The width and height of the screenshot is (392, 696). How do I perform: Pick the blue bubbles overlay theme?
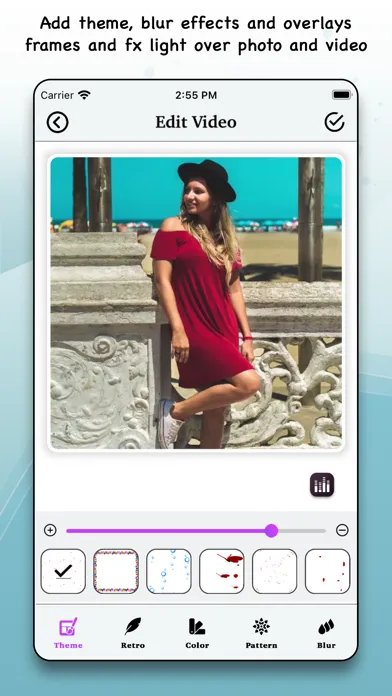coord(169,571)
